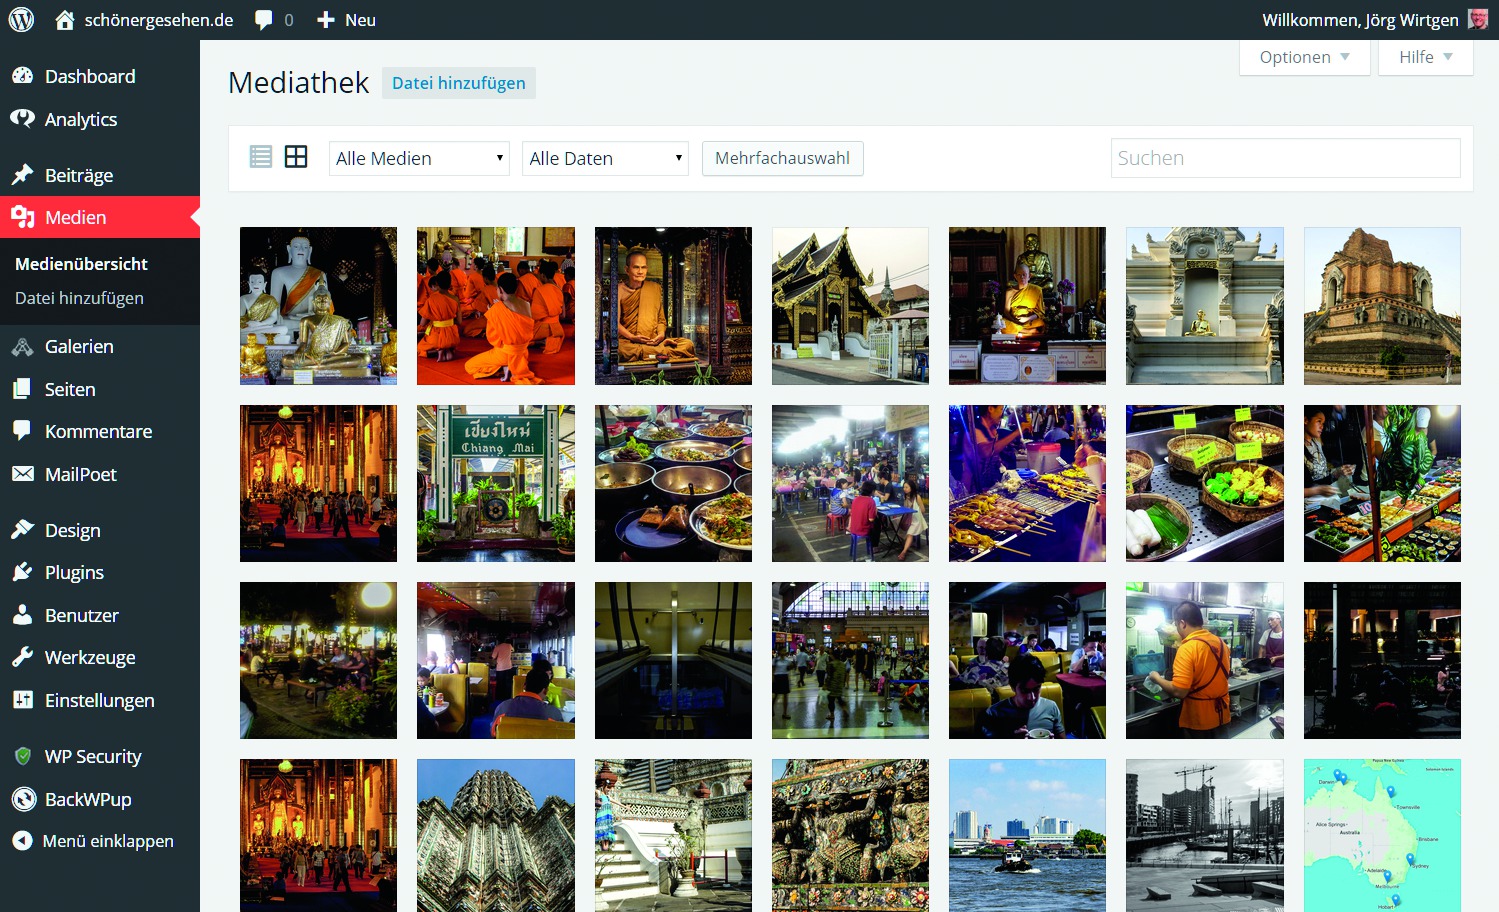Select Datei hinzufügen in the sidebar submenu
This screenshot has width=1499, height=912.
tap(79, 298)
